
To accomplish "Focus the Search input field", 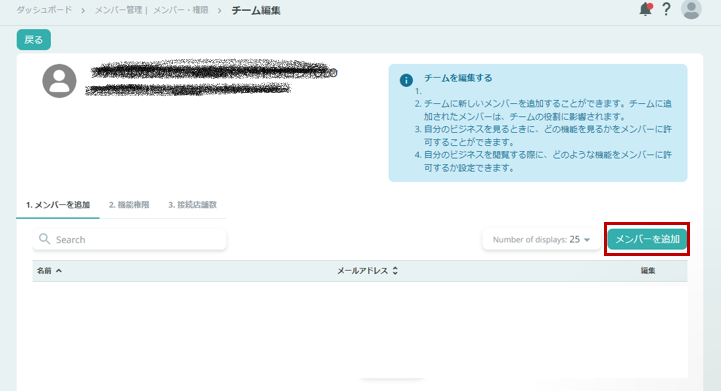I will click(x=129, y=239).
